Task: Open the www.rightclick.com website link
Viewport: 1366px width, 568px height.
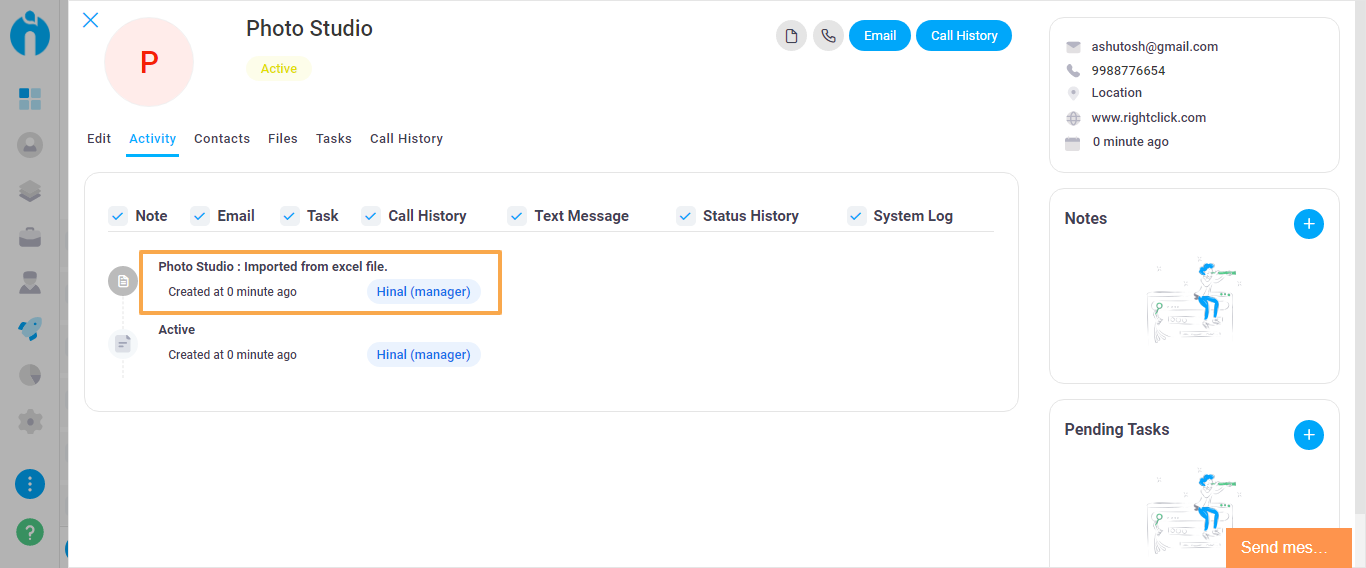Action: [x=1148, y=118]
